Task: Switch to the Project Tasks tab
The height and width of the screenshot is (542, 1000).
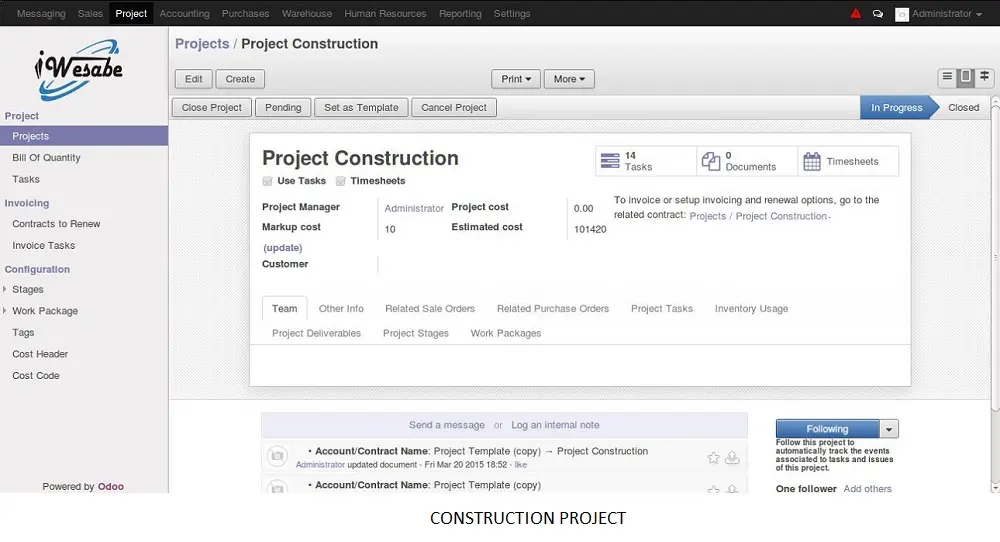Action: 661,309
